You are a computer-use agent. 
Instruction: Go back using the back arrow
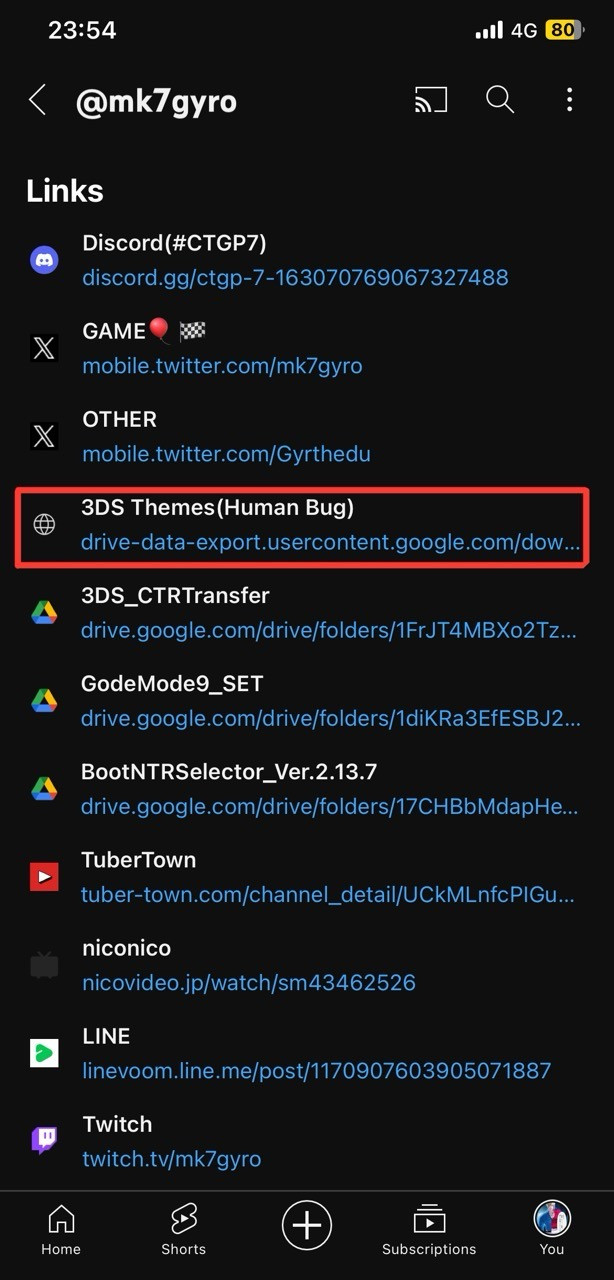[37, 100]
